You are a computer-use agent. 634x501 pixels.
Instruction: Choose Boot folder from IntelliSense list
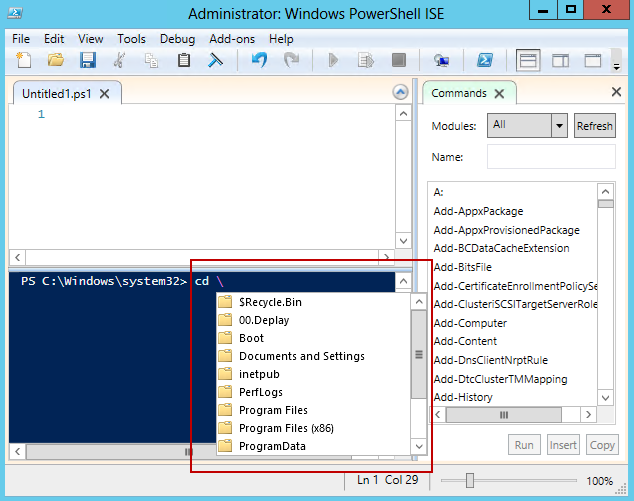(313, 338)
